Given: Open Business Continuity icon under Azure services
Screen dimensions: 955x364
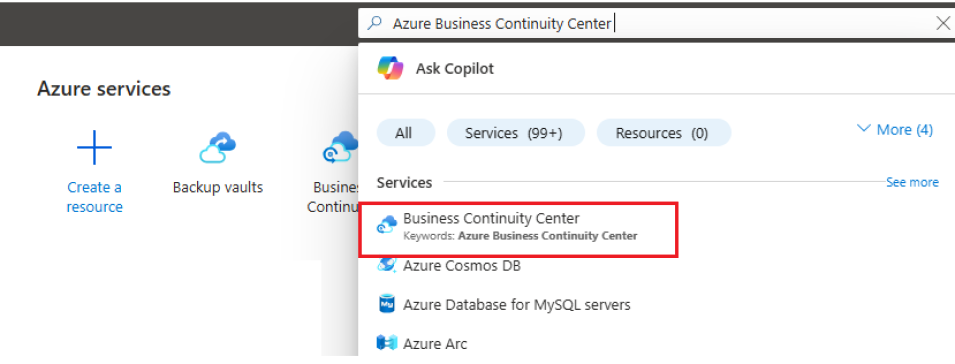Looking at the screenshot, I should coord(340,147).
